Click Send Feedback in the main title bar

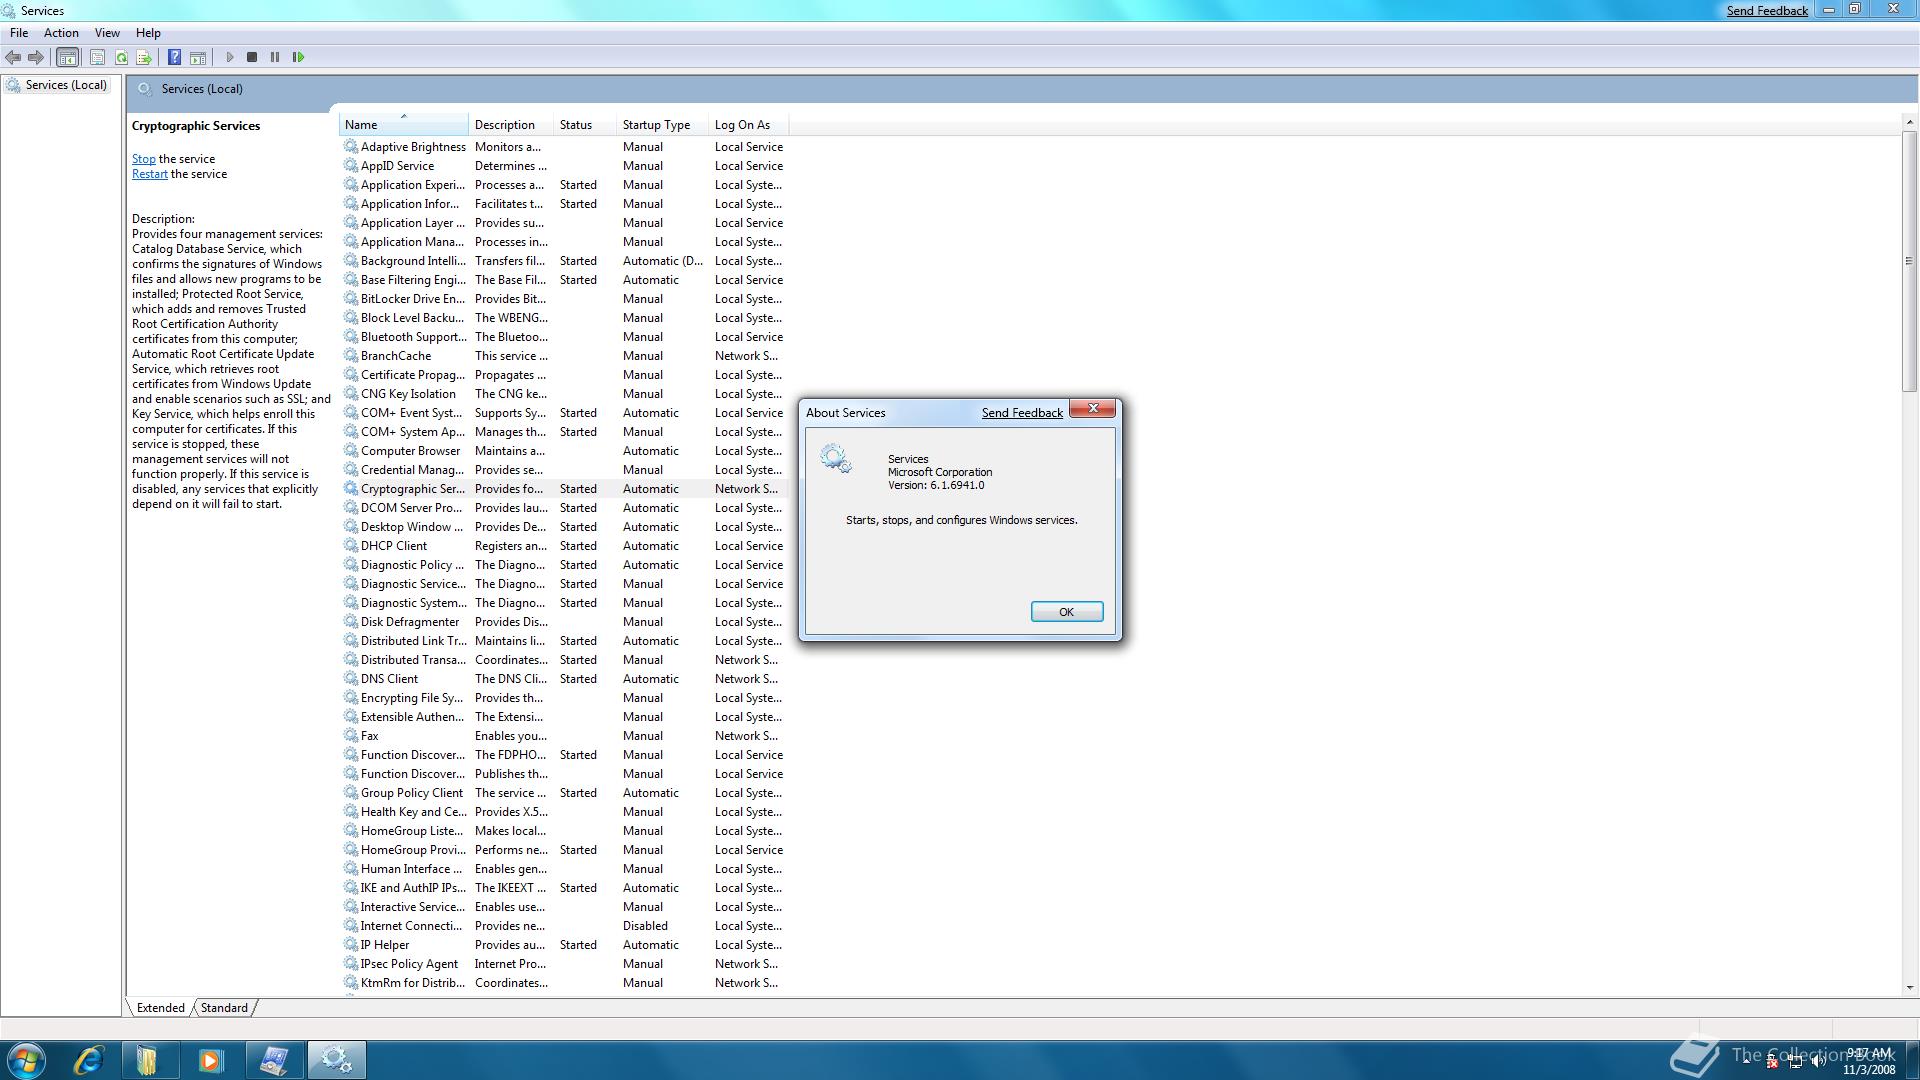[x=1767, y=11]
